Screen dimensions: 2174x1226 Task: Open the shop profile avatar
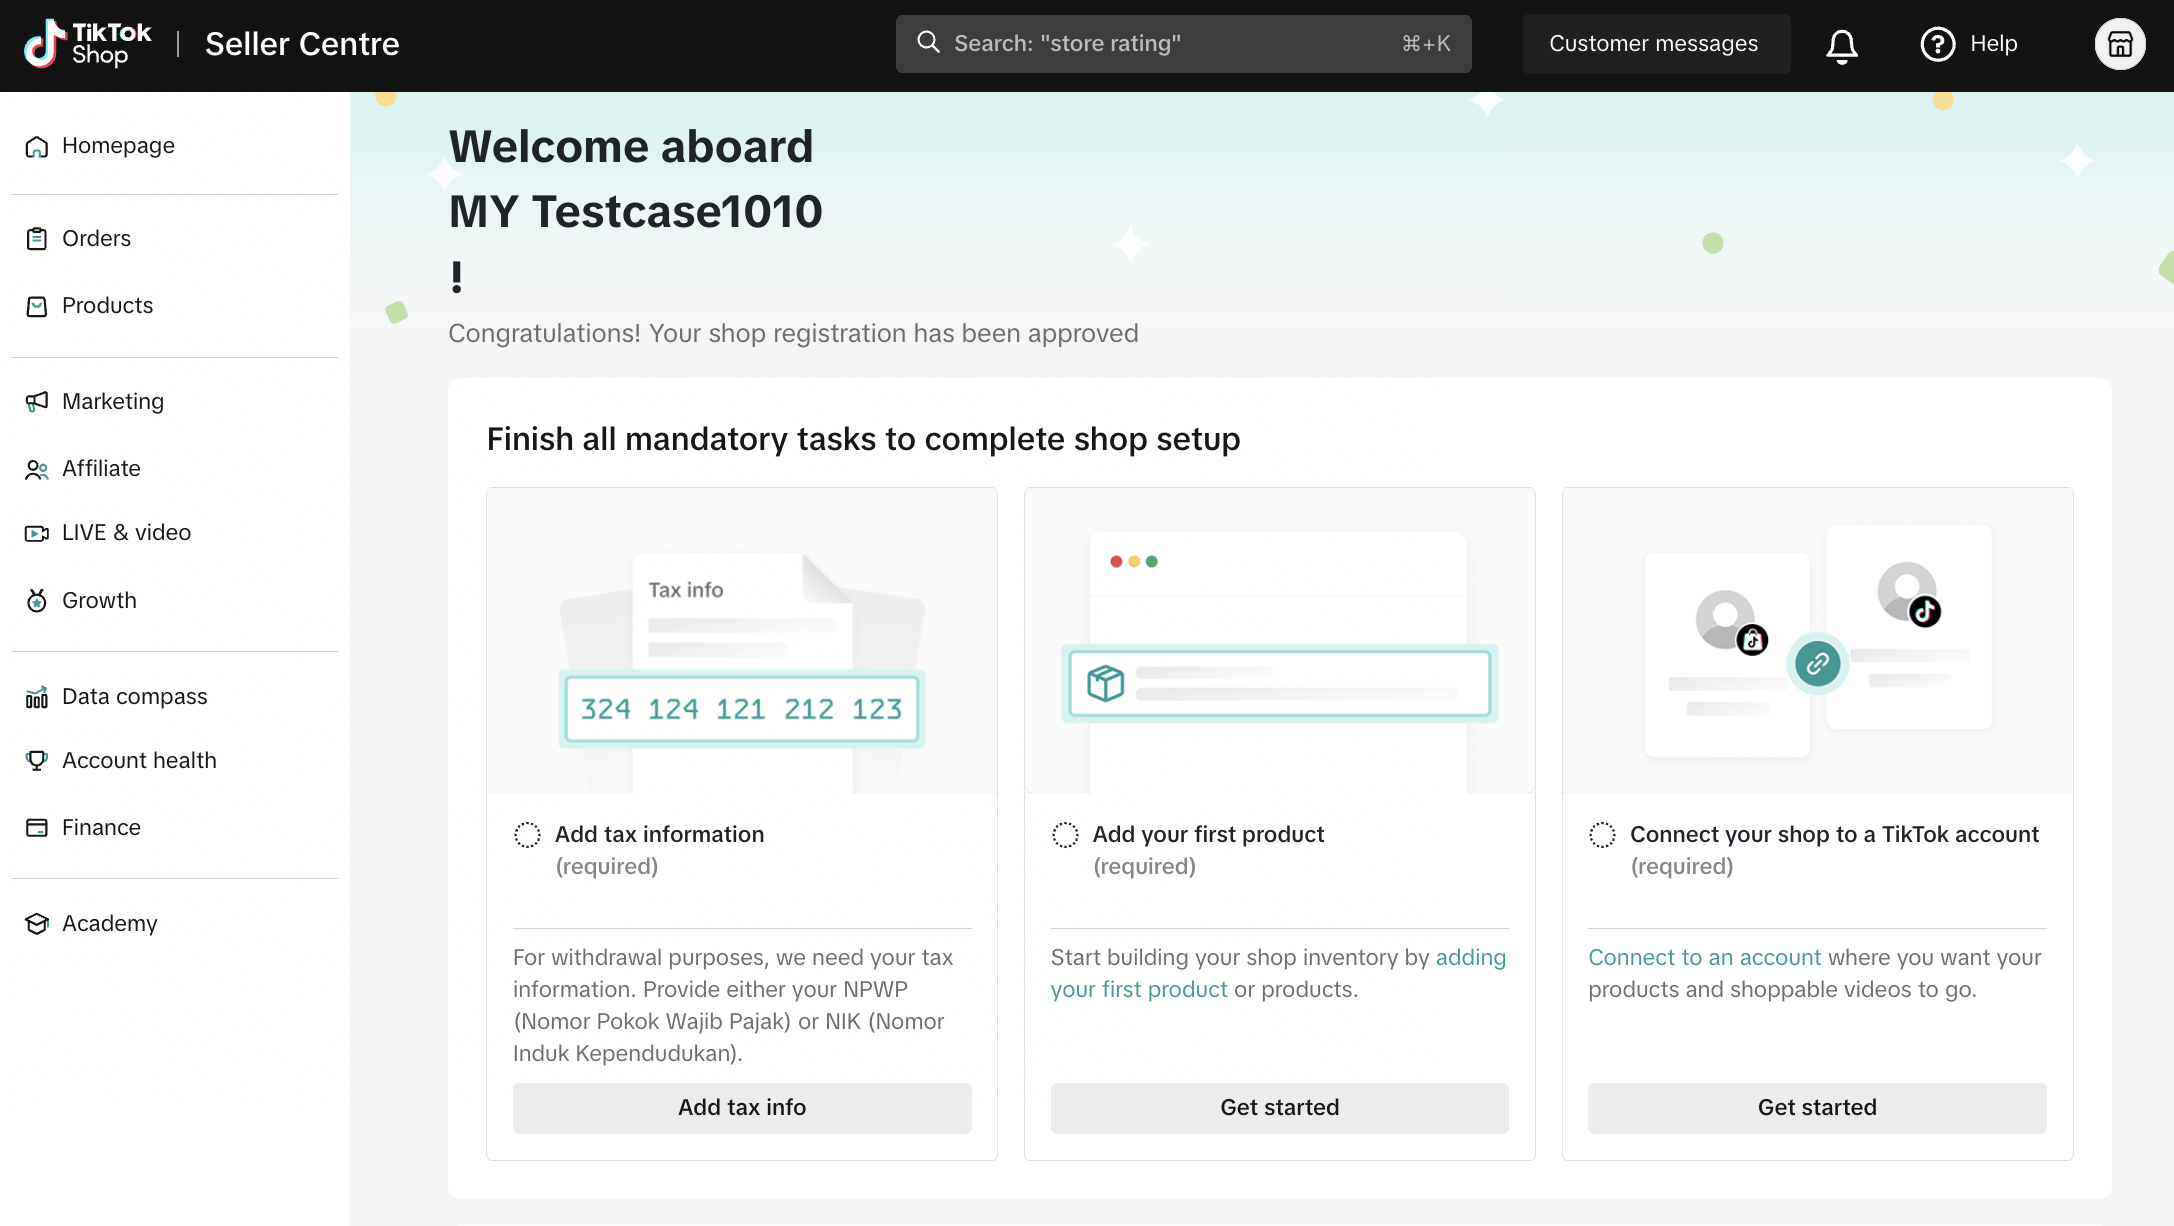point(2120,44)
